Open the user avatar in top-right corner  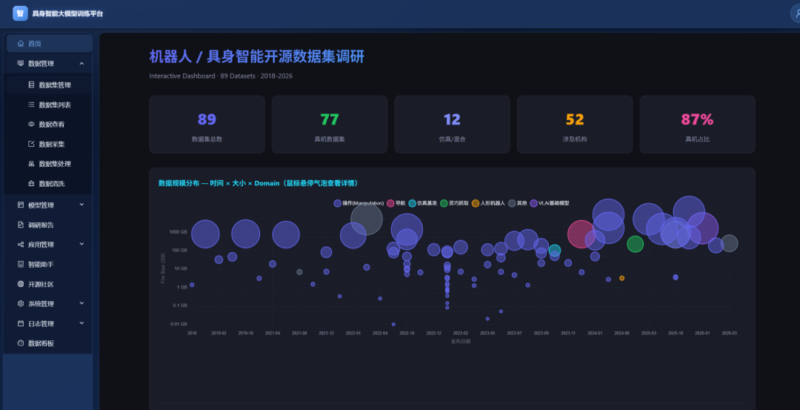click(796, 13)
